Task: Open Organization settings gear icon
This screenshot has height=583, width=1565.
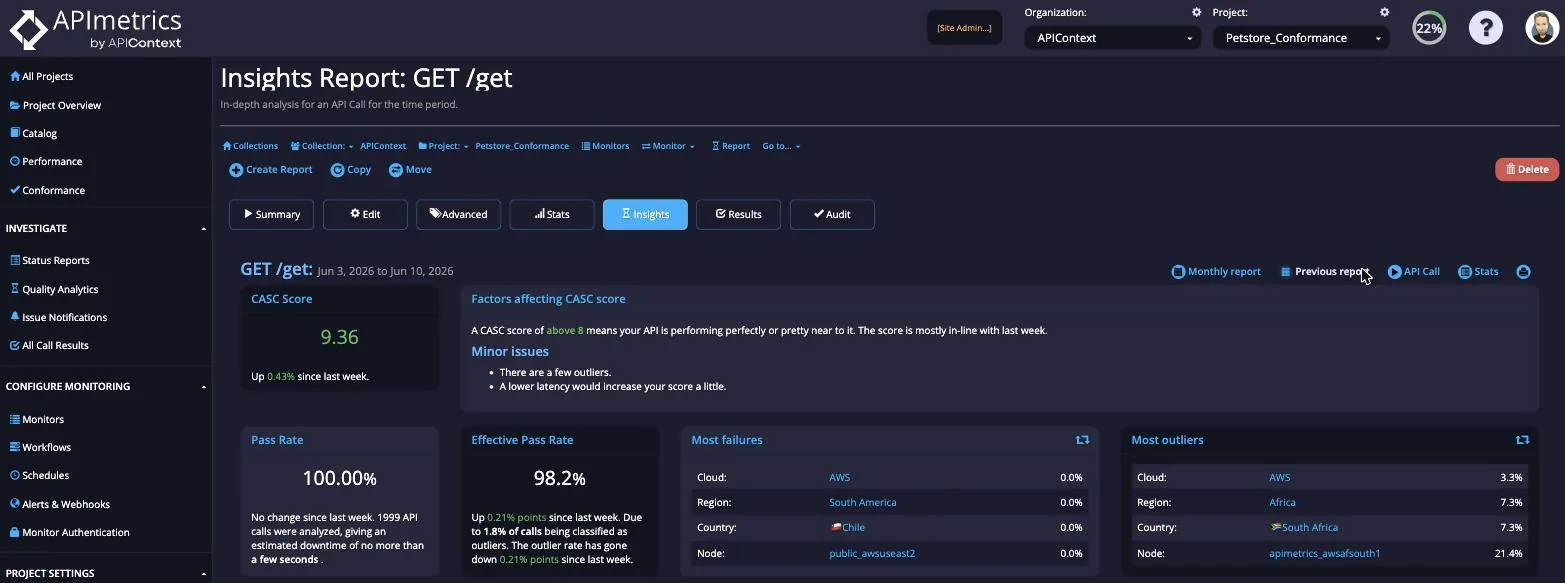Action: click(1196, 12)
